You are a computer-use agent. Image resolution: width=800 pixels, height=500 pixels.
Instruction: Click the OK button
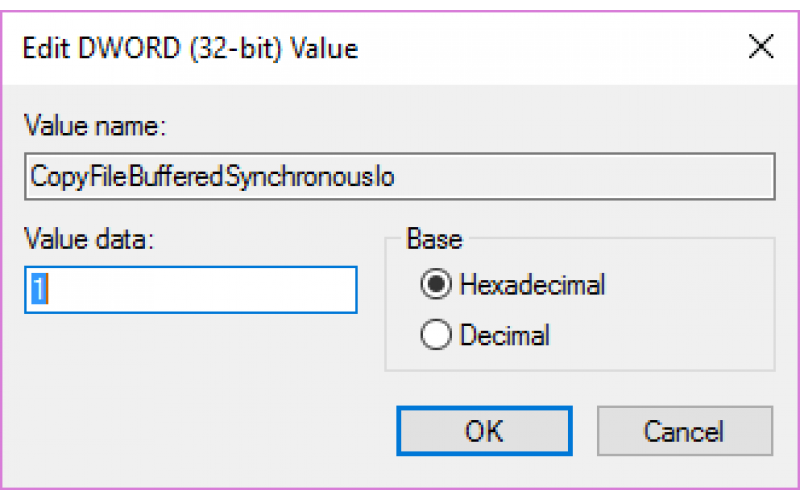point(484,431)
